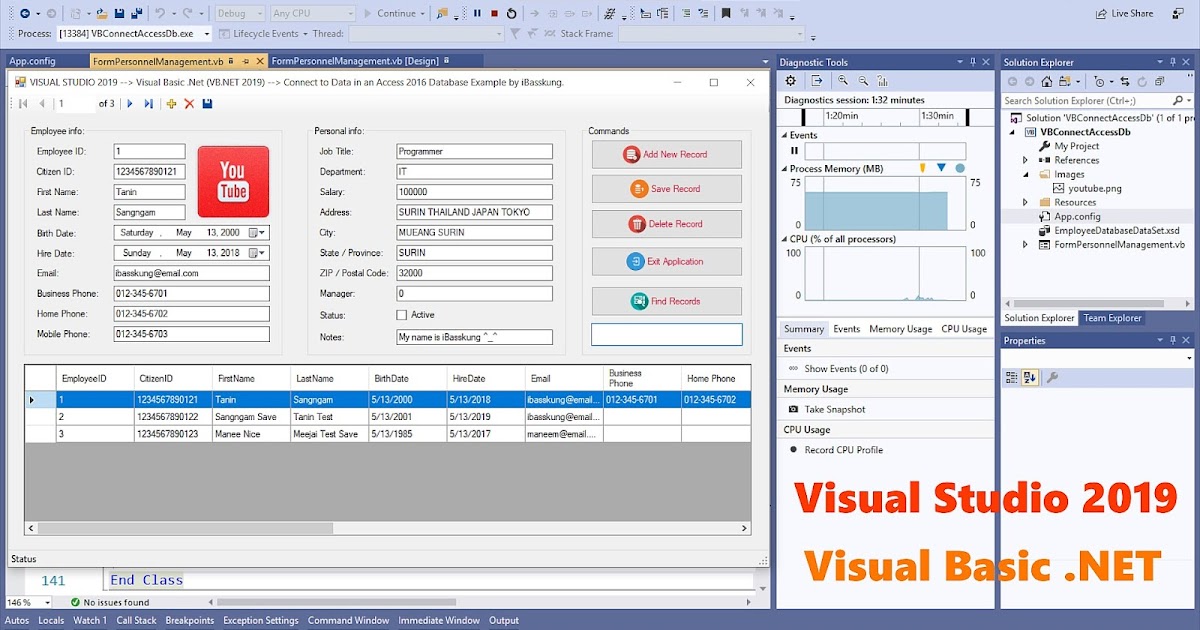Zoom in on the Diagnostic Tools timeline
Image resolution: width=1200 pixels, height=630 pixels.
point(843,80)
